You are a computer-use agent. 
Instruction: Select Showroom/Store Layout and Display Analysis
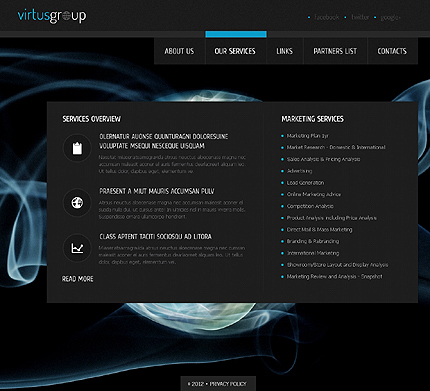337,265
